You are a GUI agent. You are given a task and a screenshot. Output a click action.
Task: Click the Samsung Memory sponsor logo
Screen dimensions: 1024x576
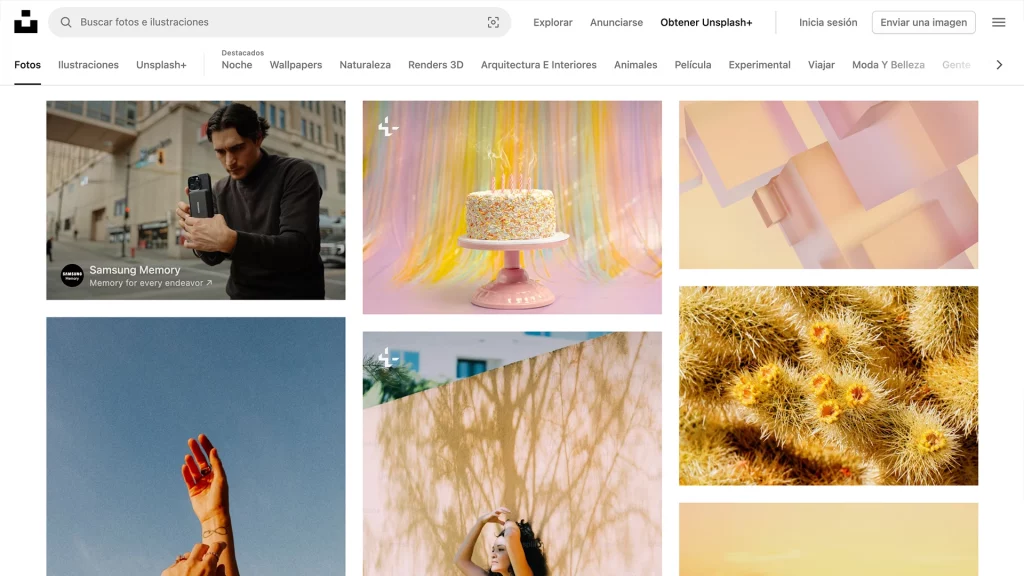tap(72, 275)
